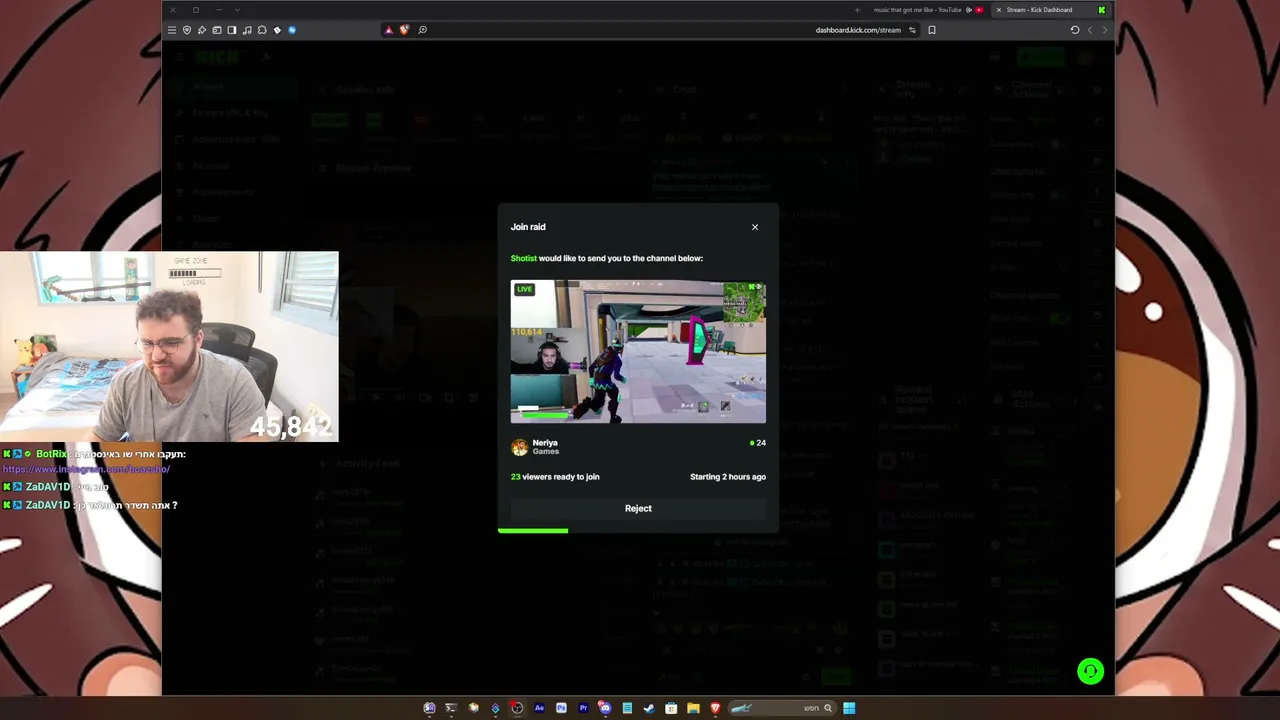Launch Photoshop from the taskbar
Viewport: 1280px width, 720px height.
(561, 708)
